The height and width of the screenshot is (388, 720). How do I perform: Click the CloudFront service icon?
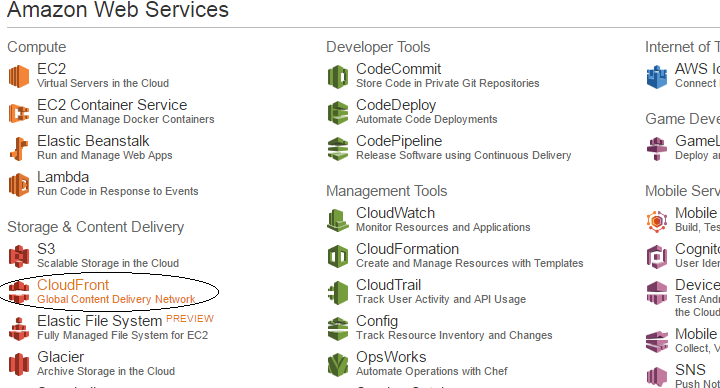(x=19, y=292)
